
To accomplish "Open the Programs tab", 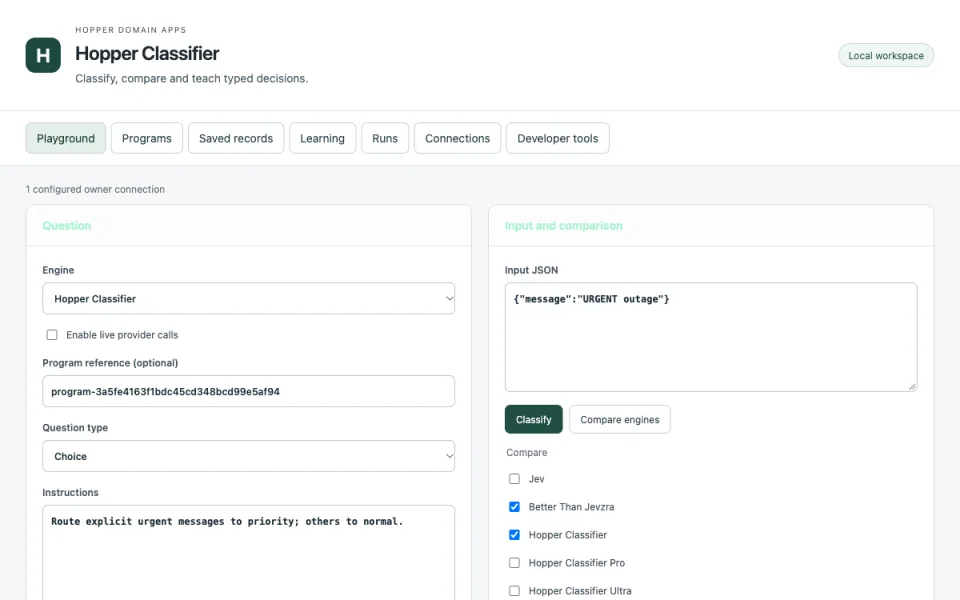I will 147,138.
